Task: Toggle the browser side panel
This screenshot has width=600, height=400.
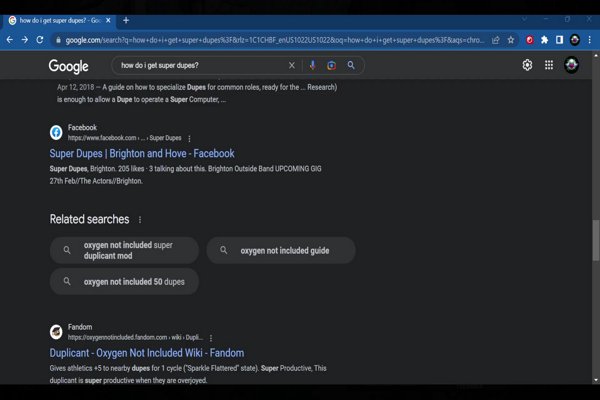Action: pyautogui.click(x=559, y=40)
